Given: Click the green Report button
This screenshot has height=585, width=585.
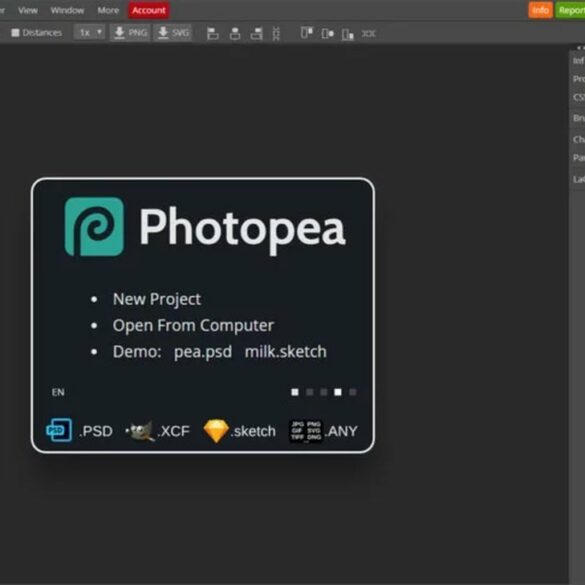Looking at the screenshot, I should coord(570,10).
